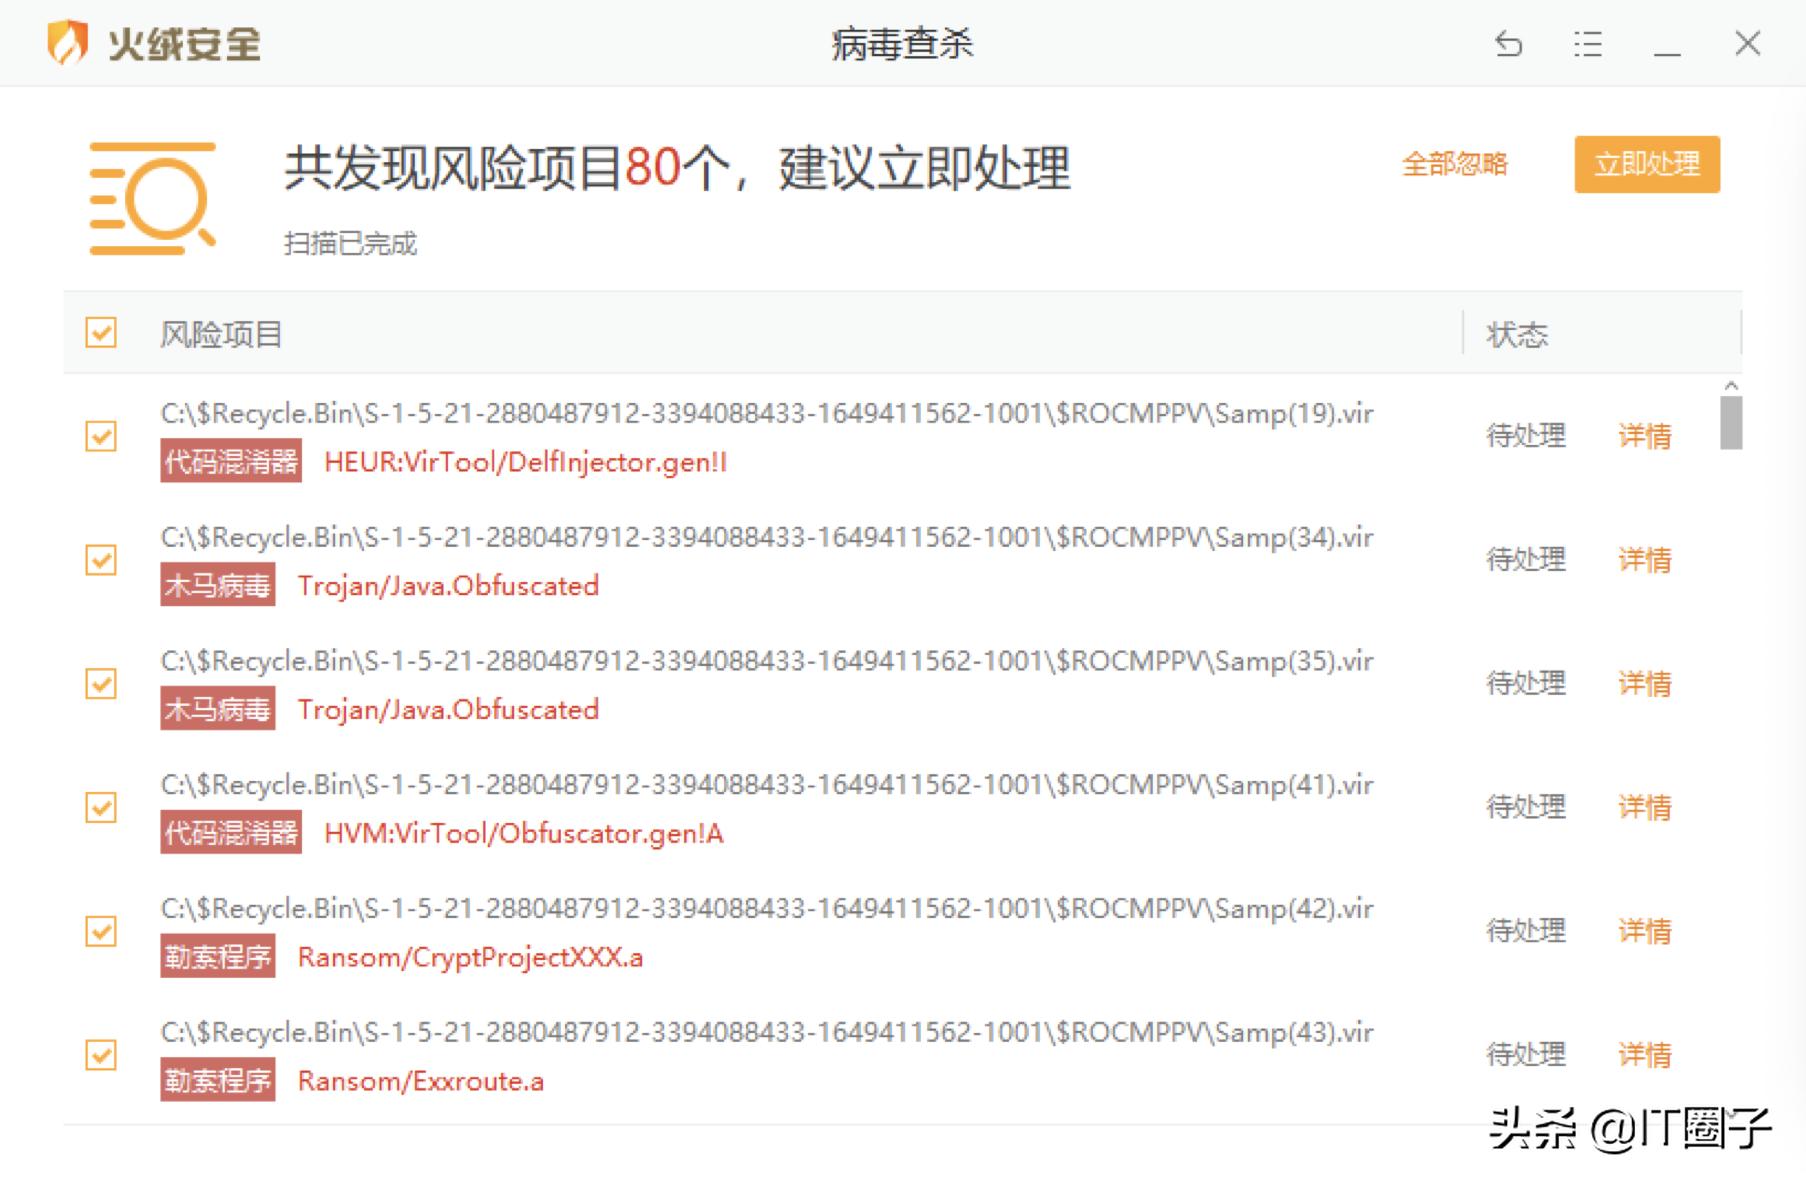The width and height of the screenshot is (1806, 1186).
Task: Open 详情 for Ransom/CryptProjectXXX.a
Action: click(1645, 931)
